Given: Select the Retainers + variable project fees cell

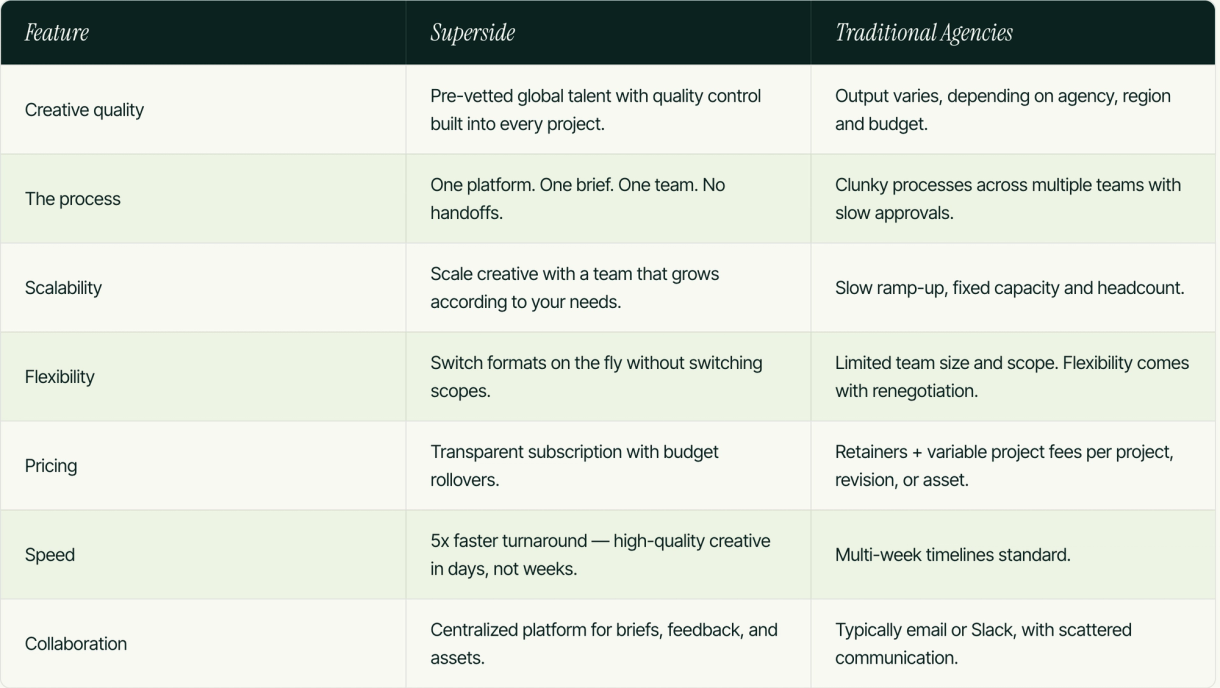Looking at the screenshot, I should pyautogui.click(x=1004, y=465).
